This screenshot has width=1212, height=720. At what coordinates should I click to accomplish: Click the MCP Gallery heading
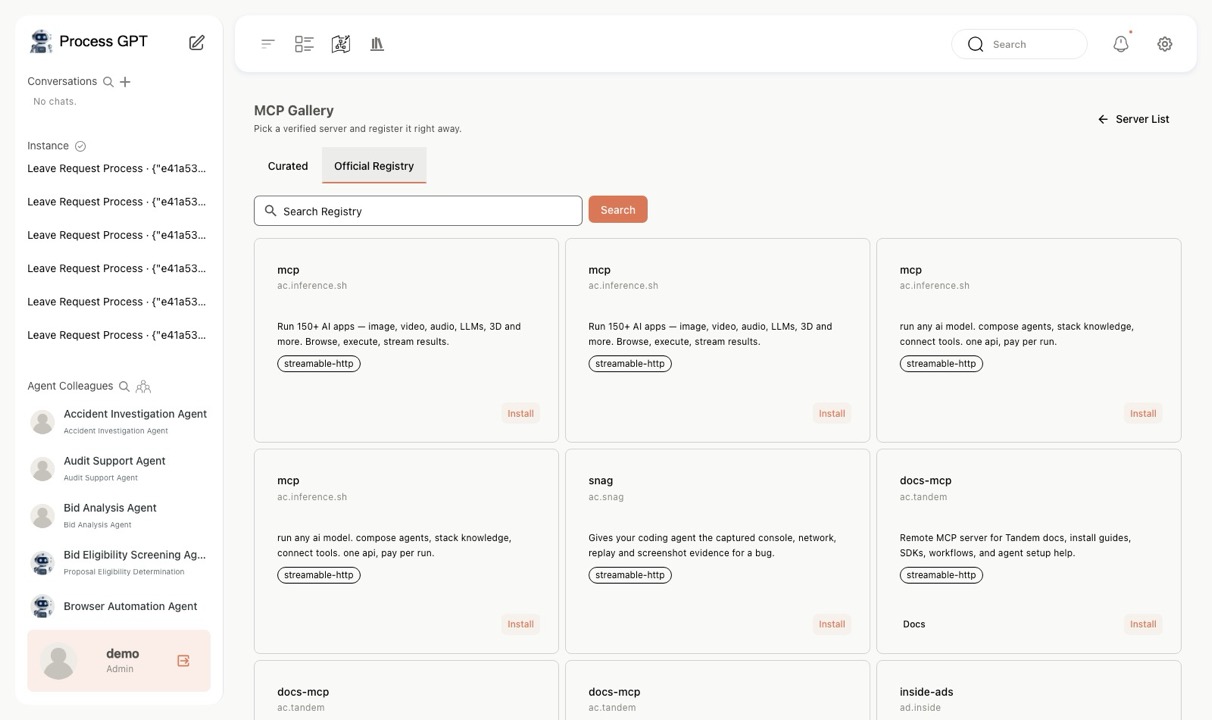[x=294, y=111]
